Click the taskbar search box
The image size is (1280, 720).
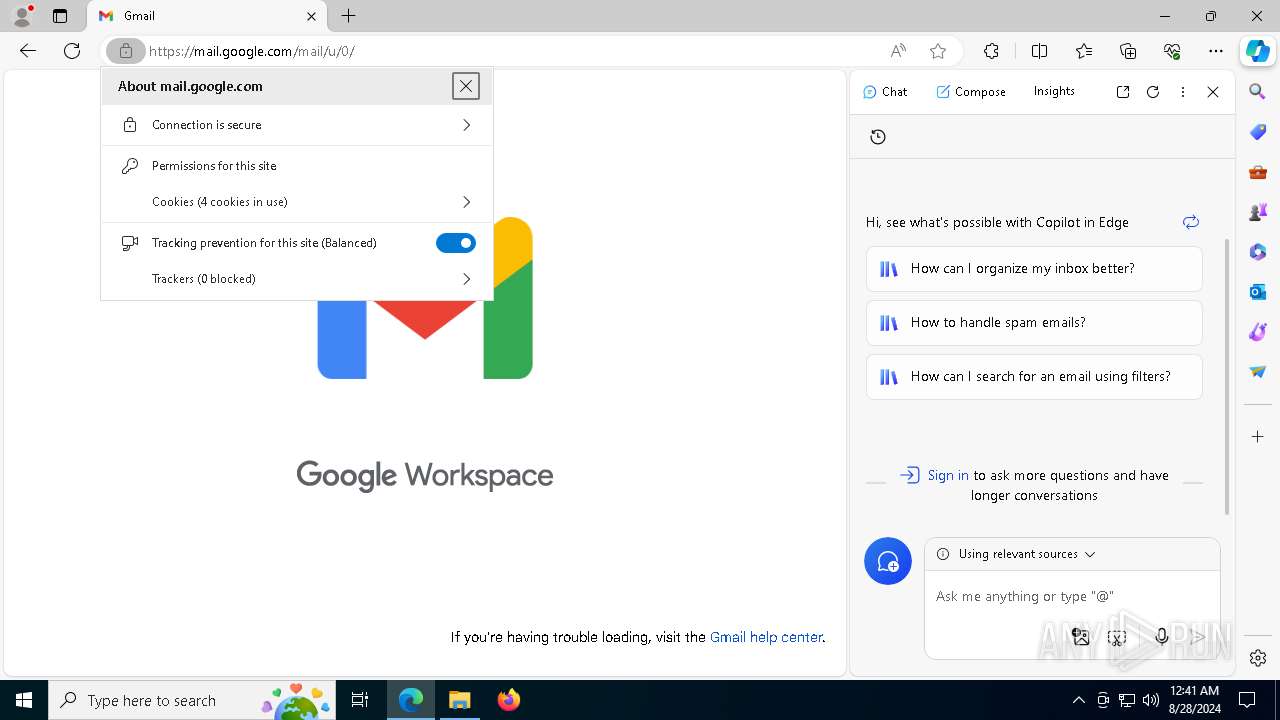tap(191, 700)
